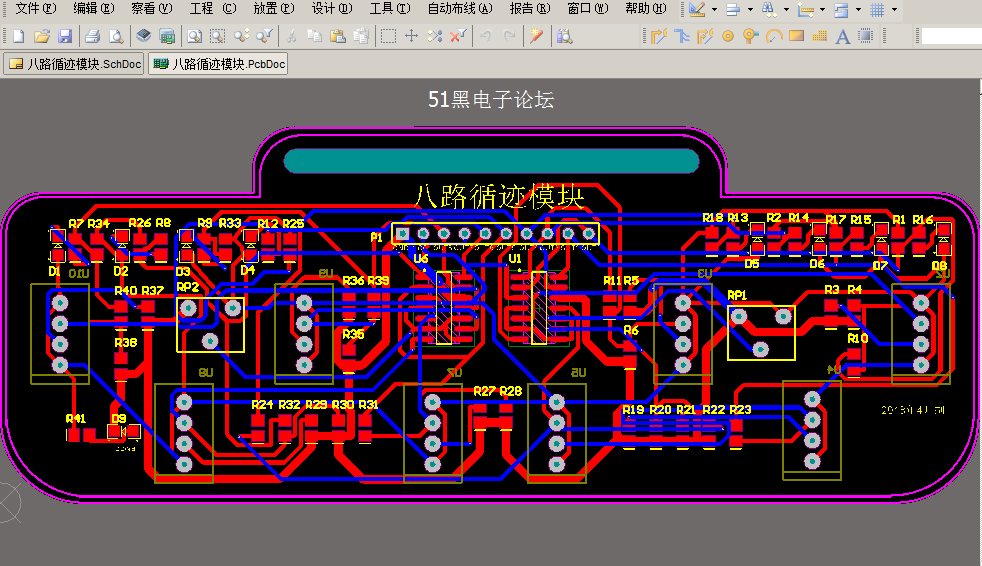Save the document with floppy icon
982x566 pixels.
coord(65,36)
